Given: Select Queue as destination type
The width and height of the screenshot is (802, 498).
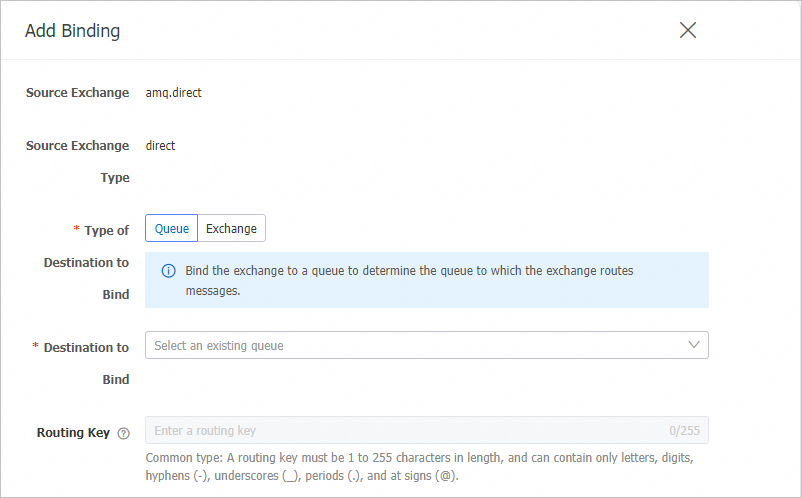Looking at the screenshot, I should [x=171, y=228].
